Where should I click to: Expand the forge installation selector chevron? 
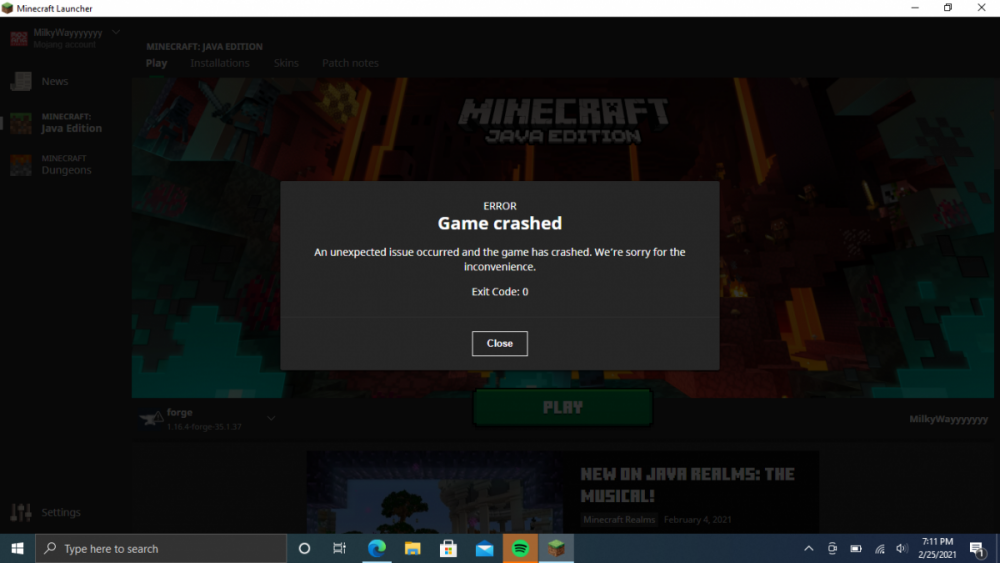click(x=271, y=419)
